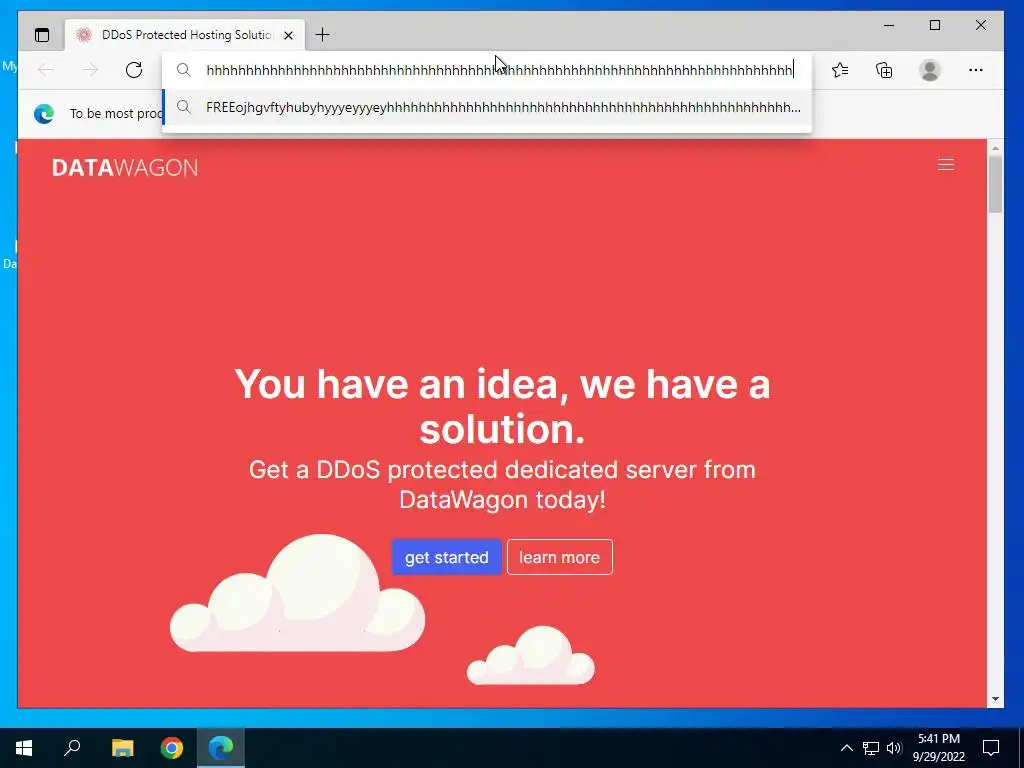Click the 'Get a DDoS protected' subtitle
This screenshot has height=768, width=1024.
tap(502, 485)
